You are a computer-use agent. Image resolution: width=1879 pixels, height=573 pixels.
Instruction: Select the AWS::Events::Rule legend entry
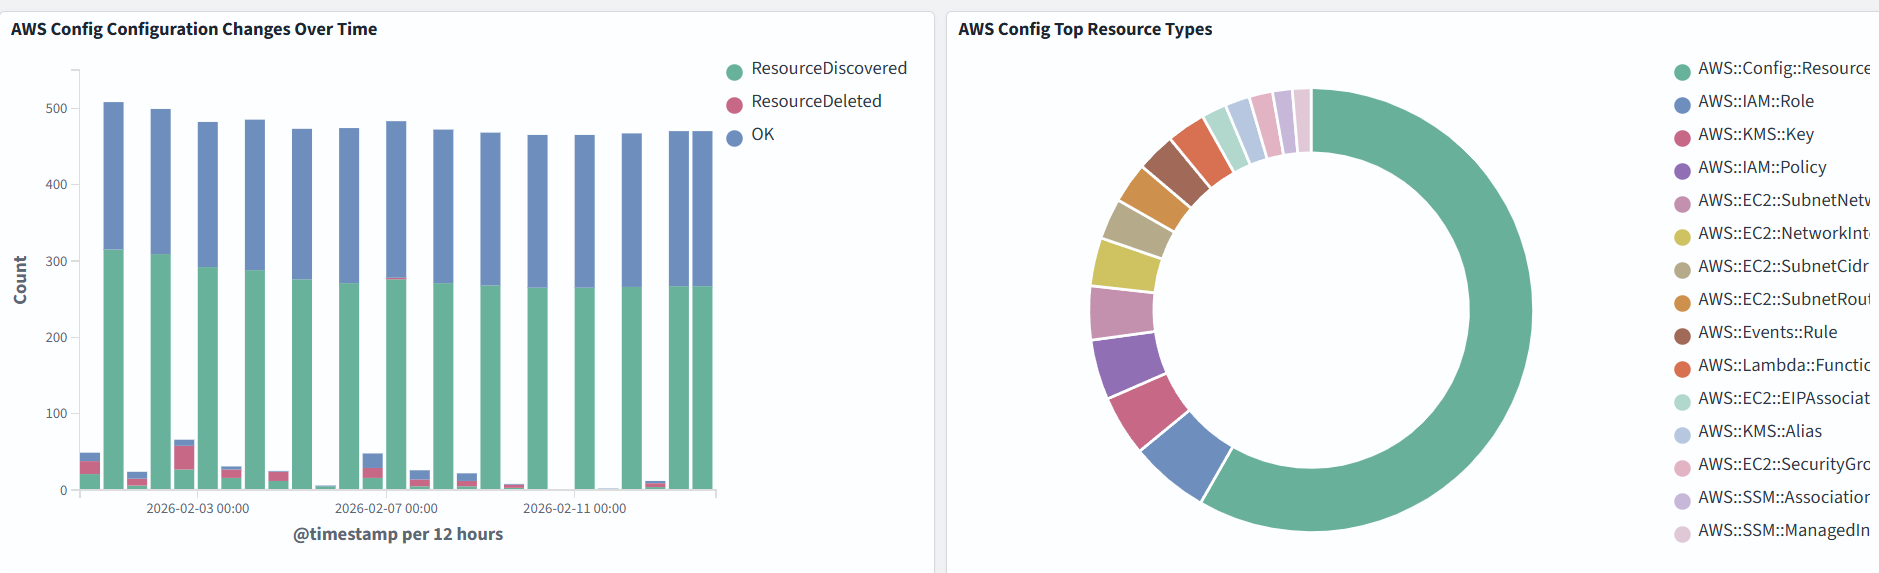(1767, 332)
